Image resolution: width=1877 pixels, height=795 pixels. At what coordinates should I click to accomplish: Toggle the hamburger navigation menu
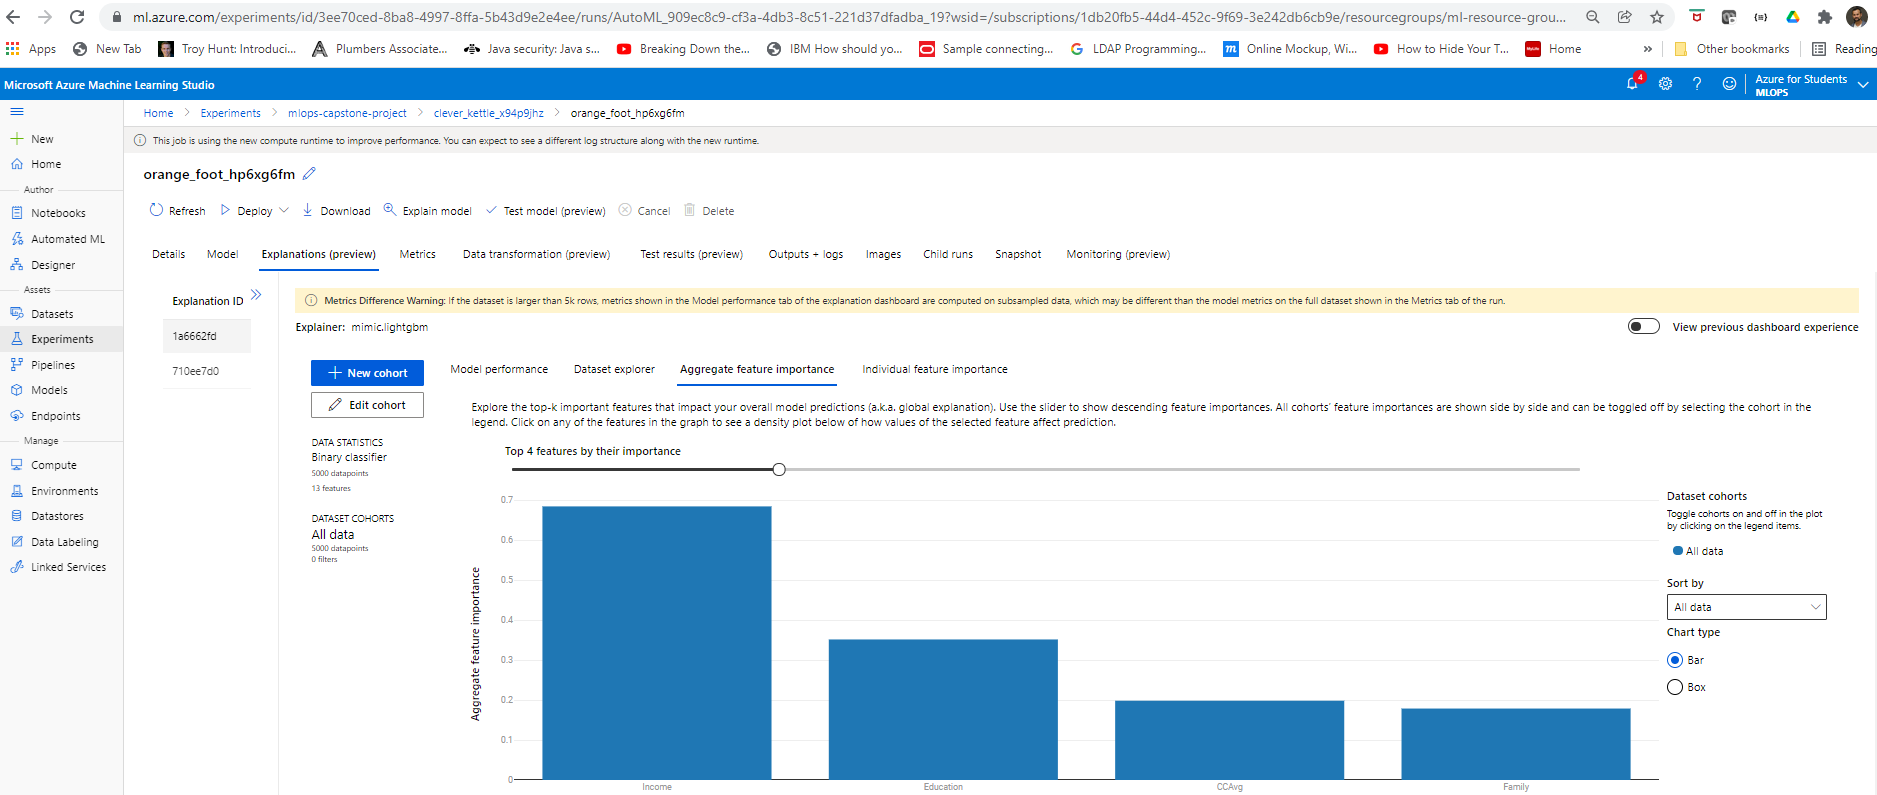tap(17, 112)
